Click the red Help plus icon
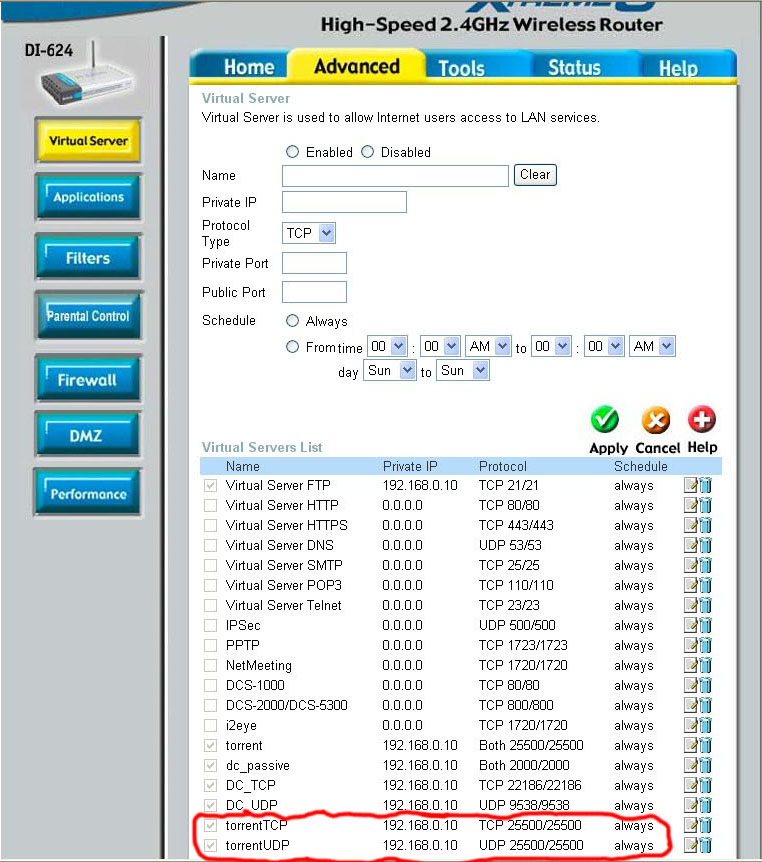 tap(702, 419)
